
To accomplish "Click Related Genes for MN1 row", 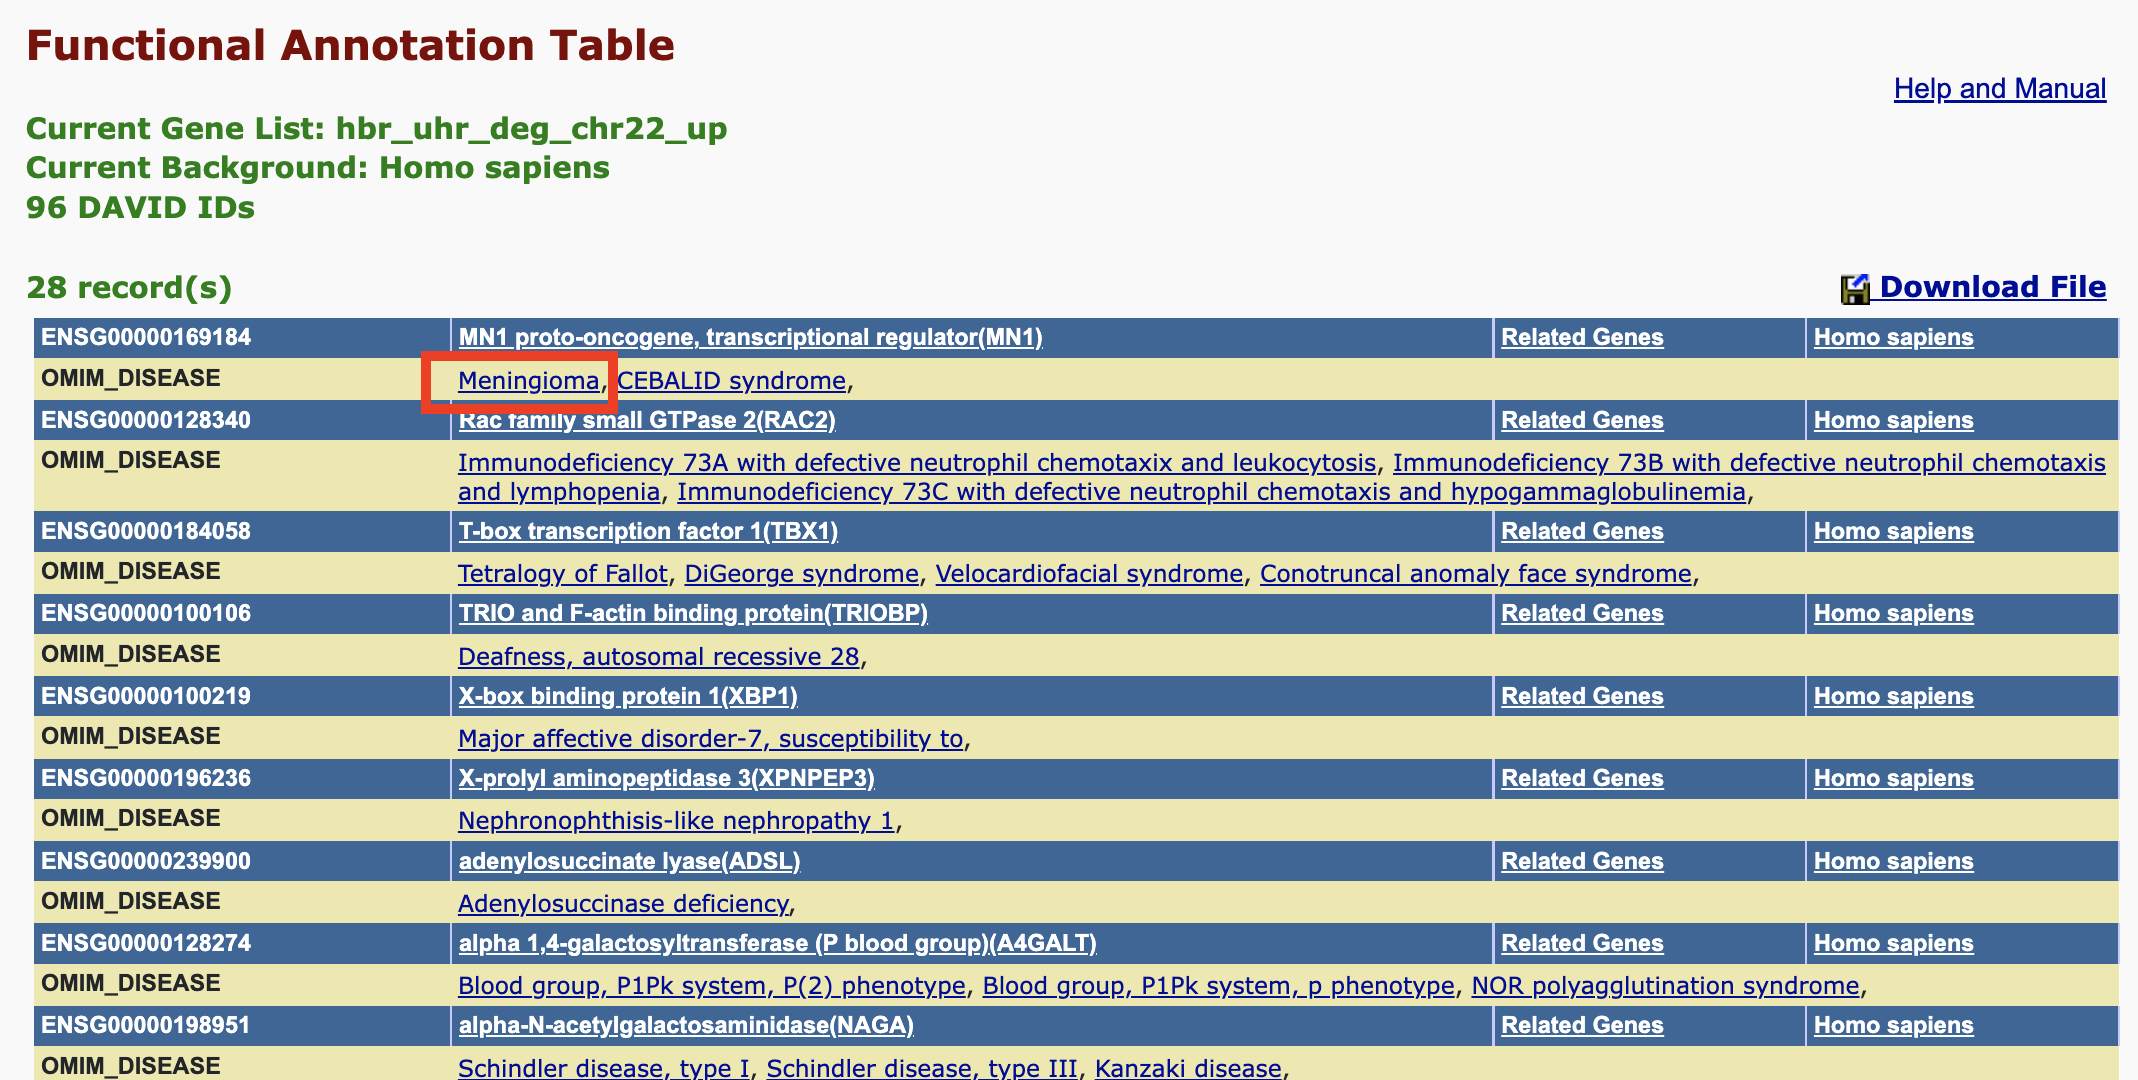I will [1582, 338].
